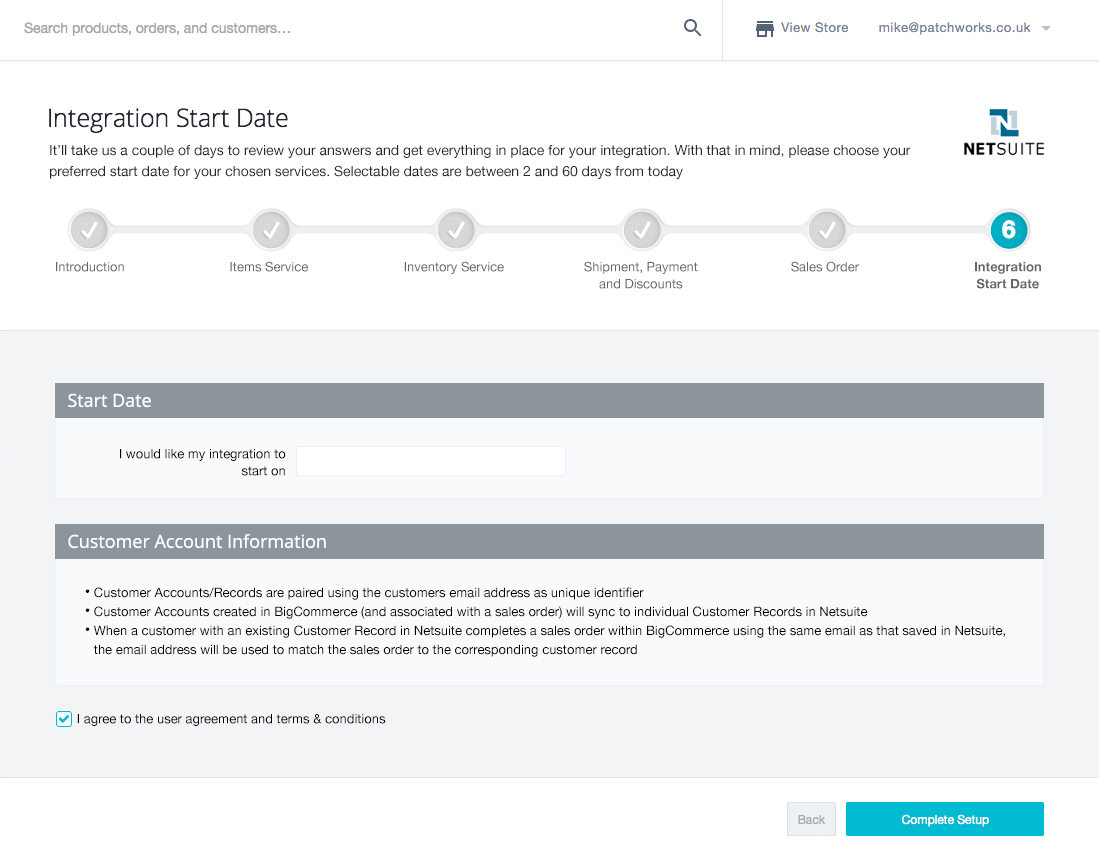This screenshot has width=1099, height=867.
Task: Go to the Sales Order step label
Action: pyautogui.click(x=824, y=267)
